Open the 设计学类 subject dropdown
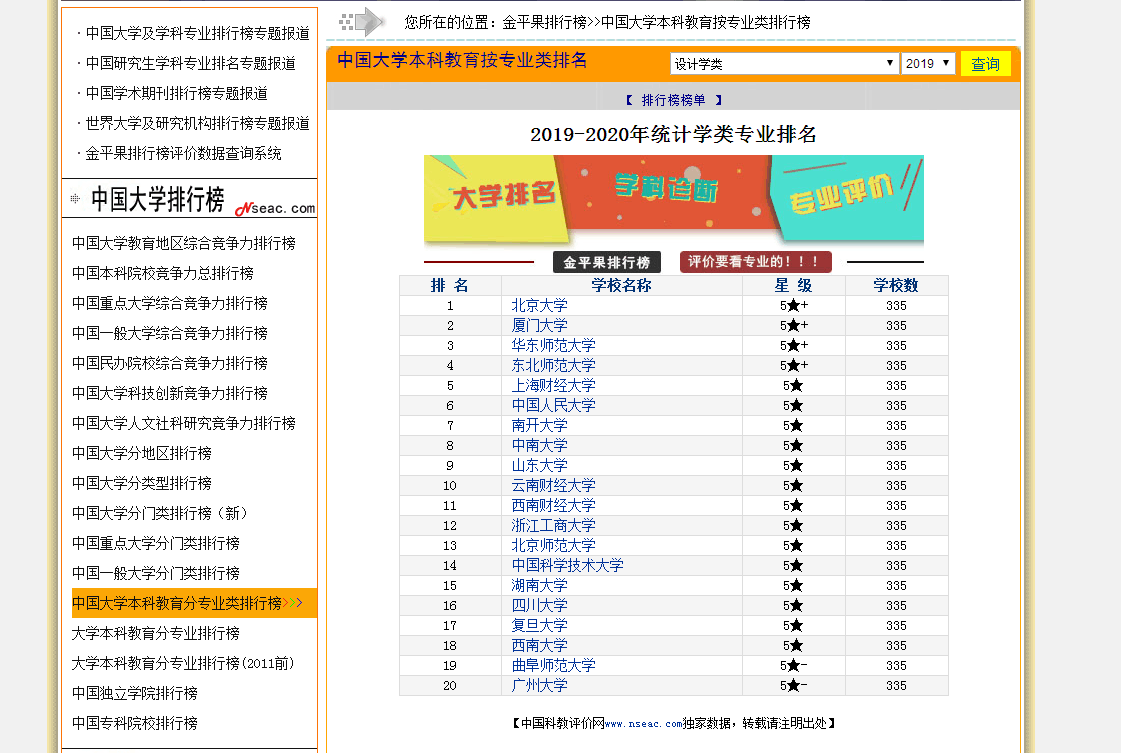The width and height of the screenshot is (1121, 753). pos(784,64)
